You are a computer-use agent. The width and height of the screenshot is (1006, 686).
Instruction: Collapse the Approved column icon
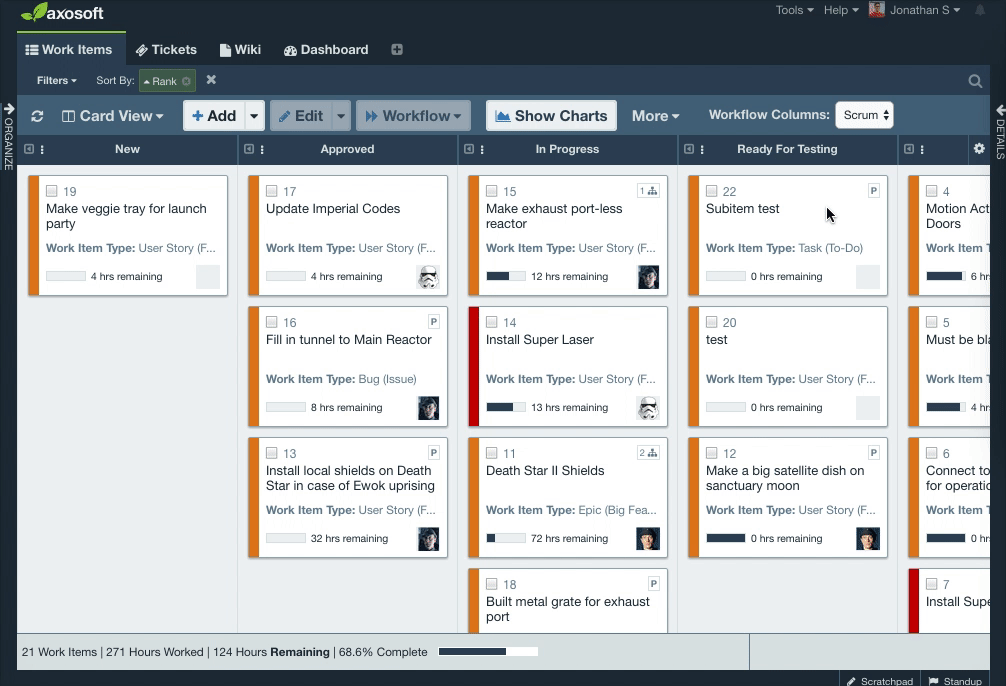[249, 149]
